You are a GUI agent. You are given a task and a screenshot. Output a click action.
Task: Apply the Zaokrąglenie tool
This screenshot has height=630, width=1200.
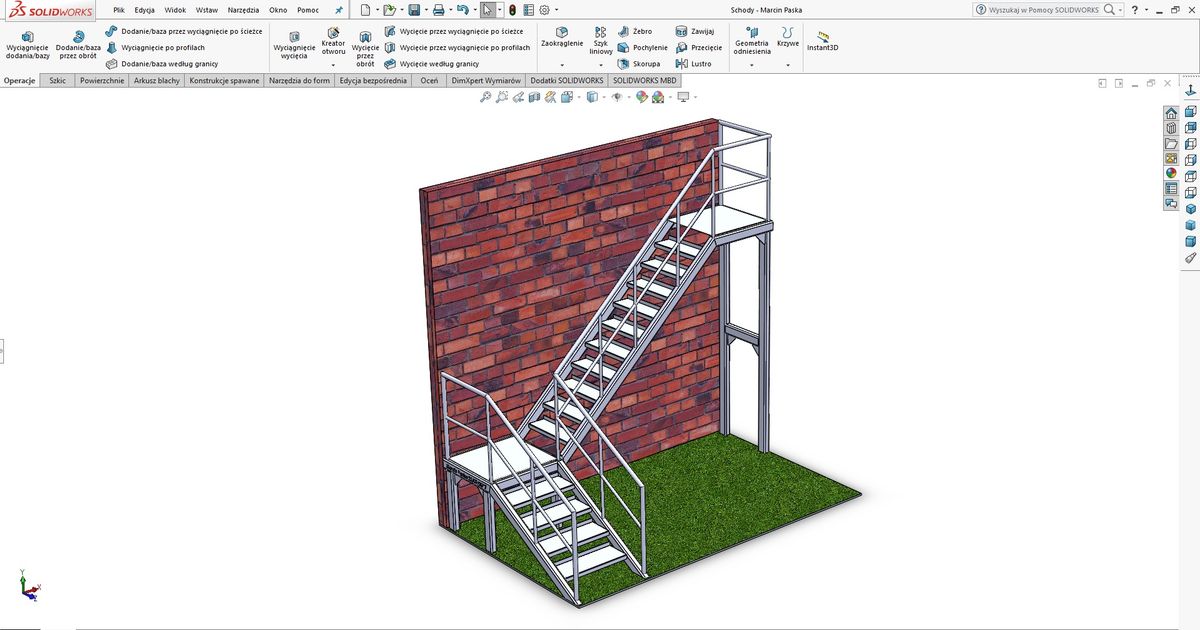(x=561, y=40)
